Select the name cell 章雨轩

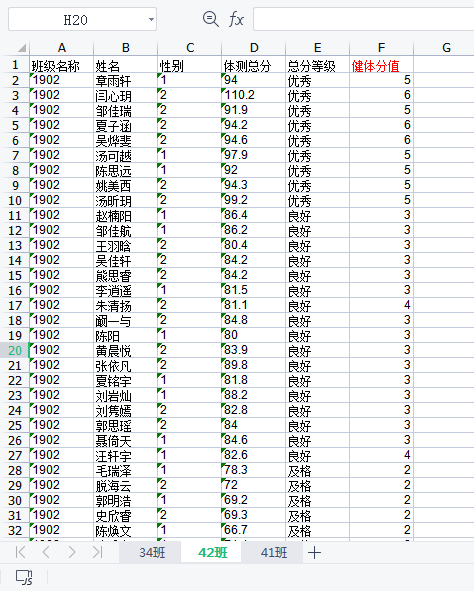(125, 80)
